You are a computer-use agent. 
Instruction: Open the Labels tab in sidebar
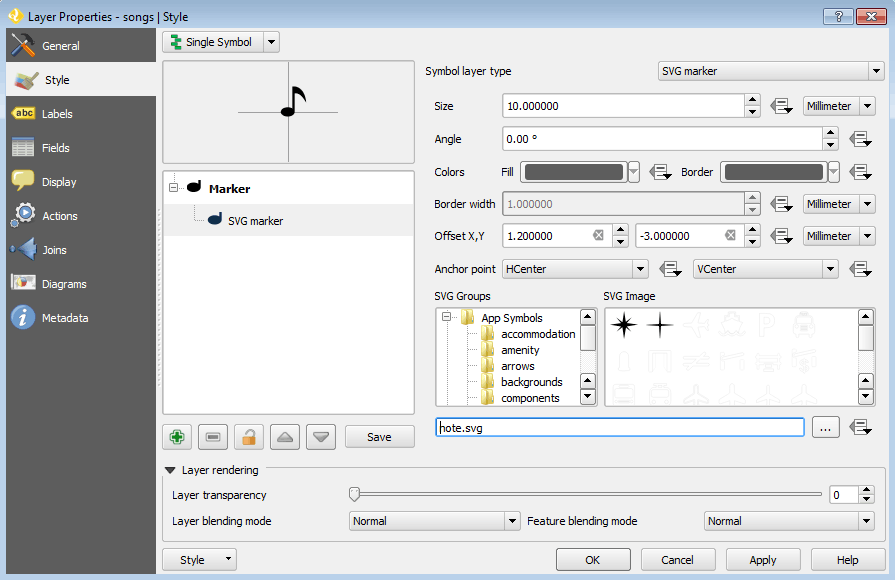[x=57, y=114]
